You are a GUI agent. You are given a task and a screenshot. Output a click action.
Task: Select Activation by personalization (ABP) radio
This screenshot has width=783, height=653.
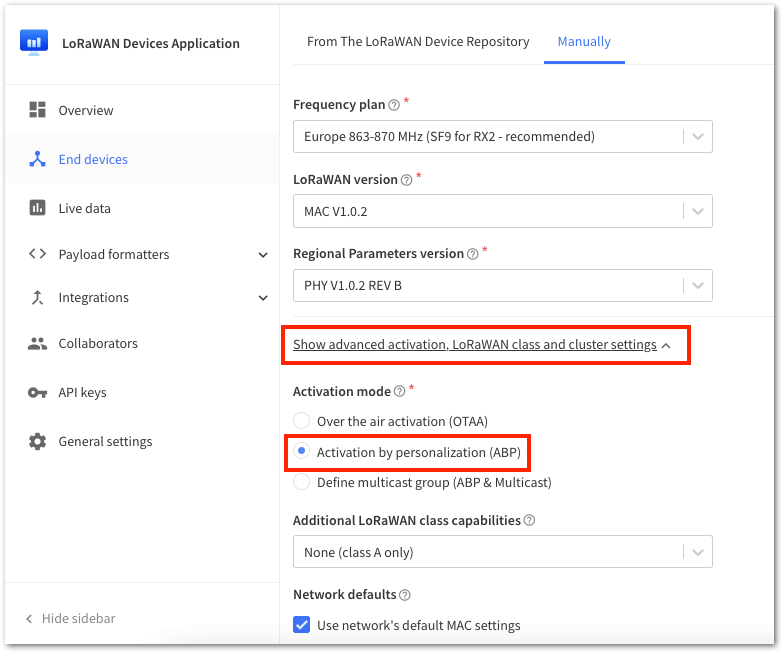pyautogui.click(x=302, y=451)
